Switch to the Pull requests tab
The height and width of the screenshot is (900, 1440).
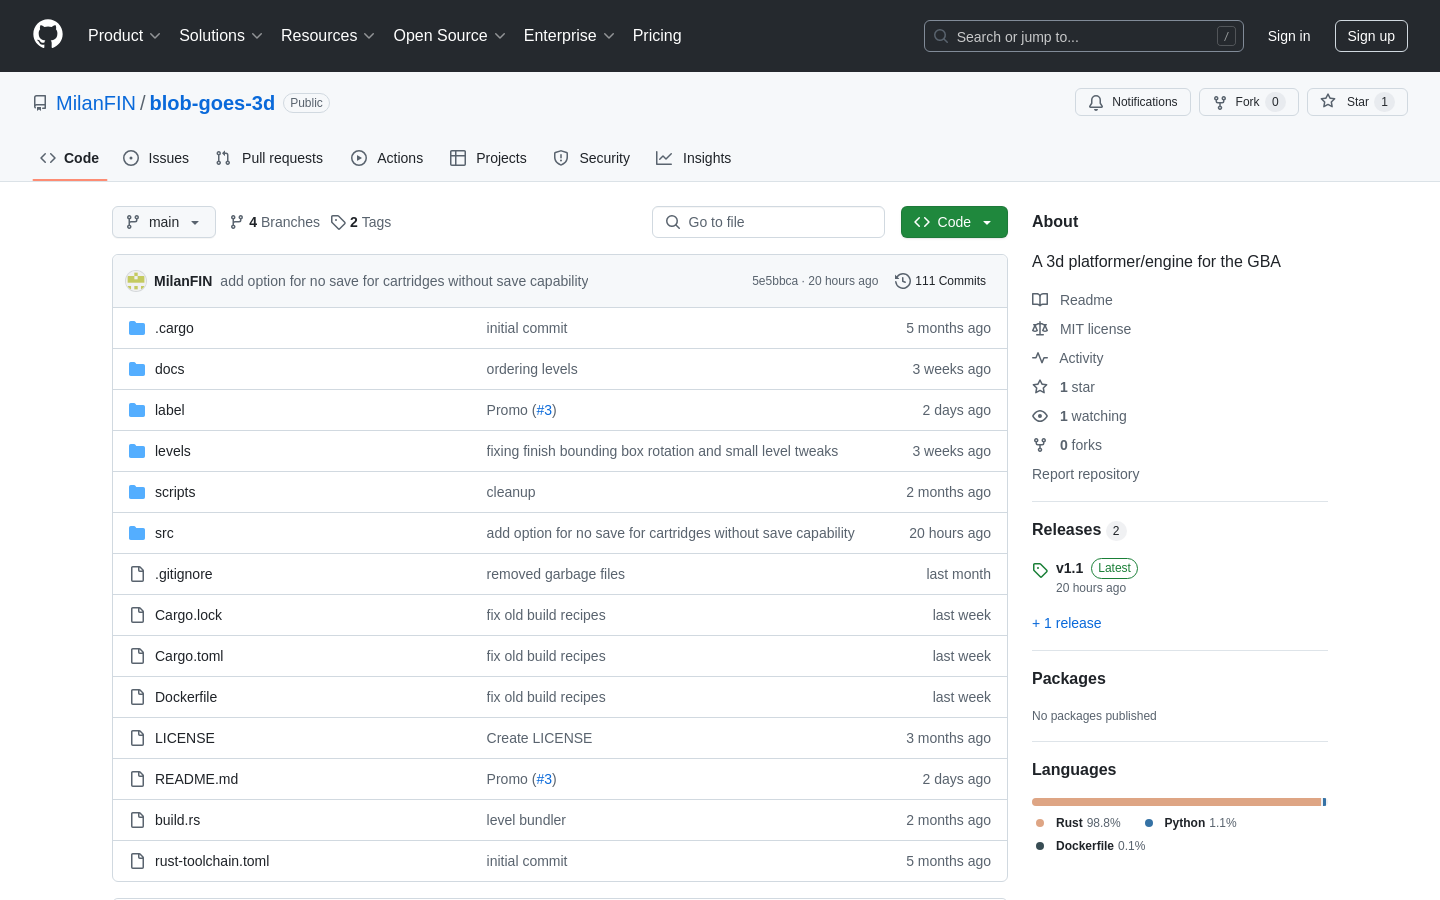coord(269,158)
